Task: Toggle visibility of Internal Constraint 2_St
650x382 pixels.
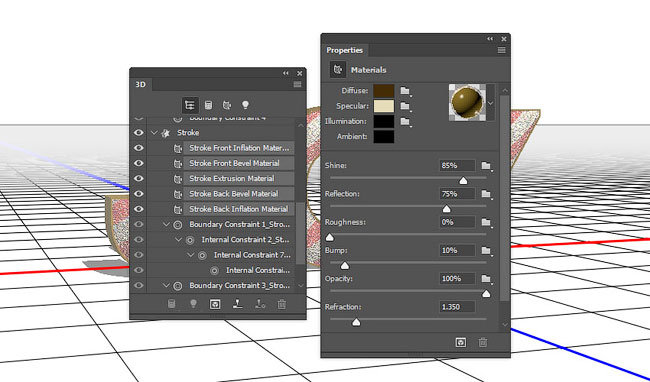Action: point(138,240)
